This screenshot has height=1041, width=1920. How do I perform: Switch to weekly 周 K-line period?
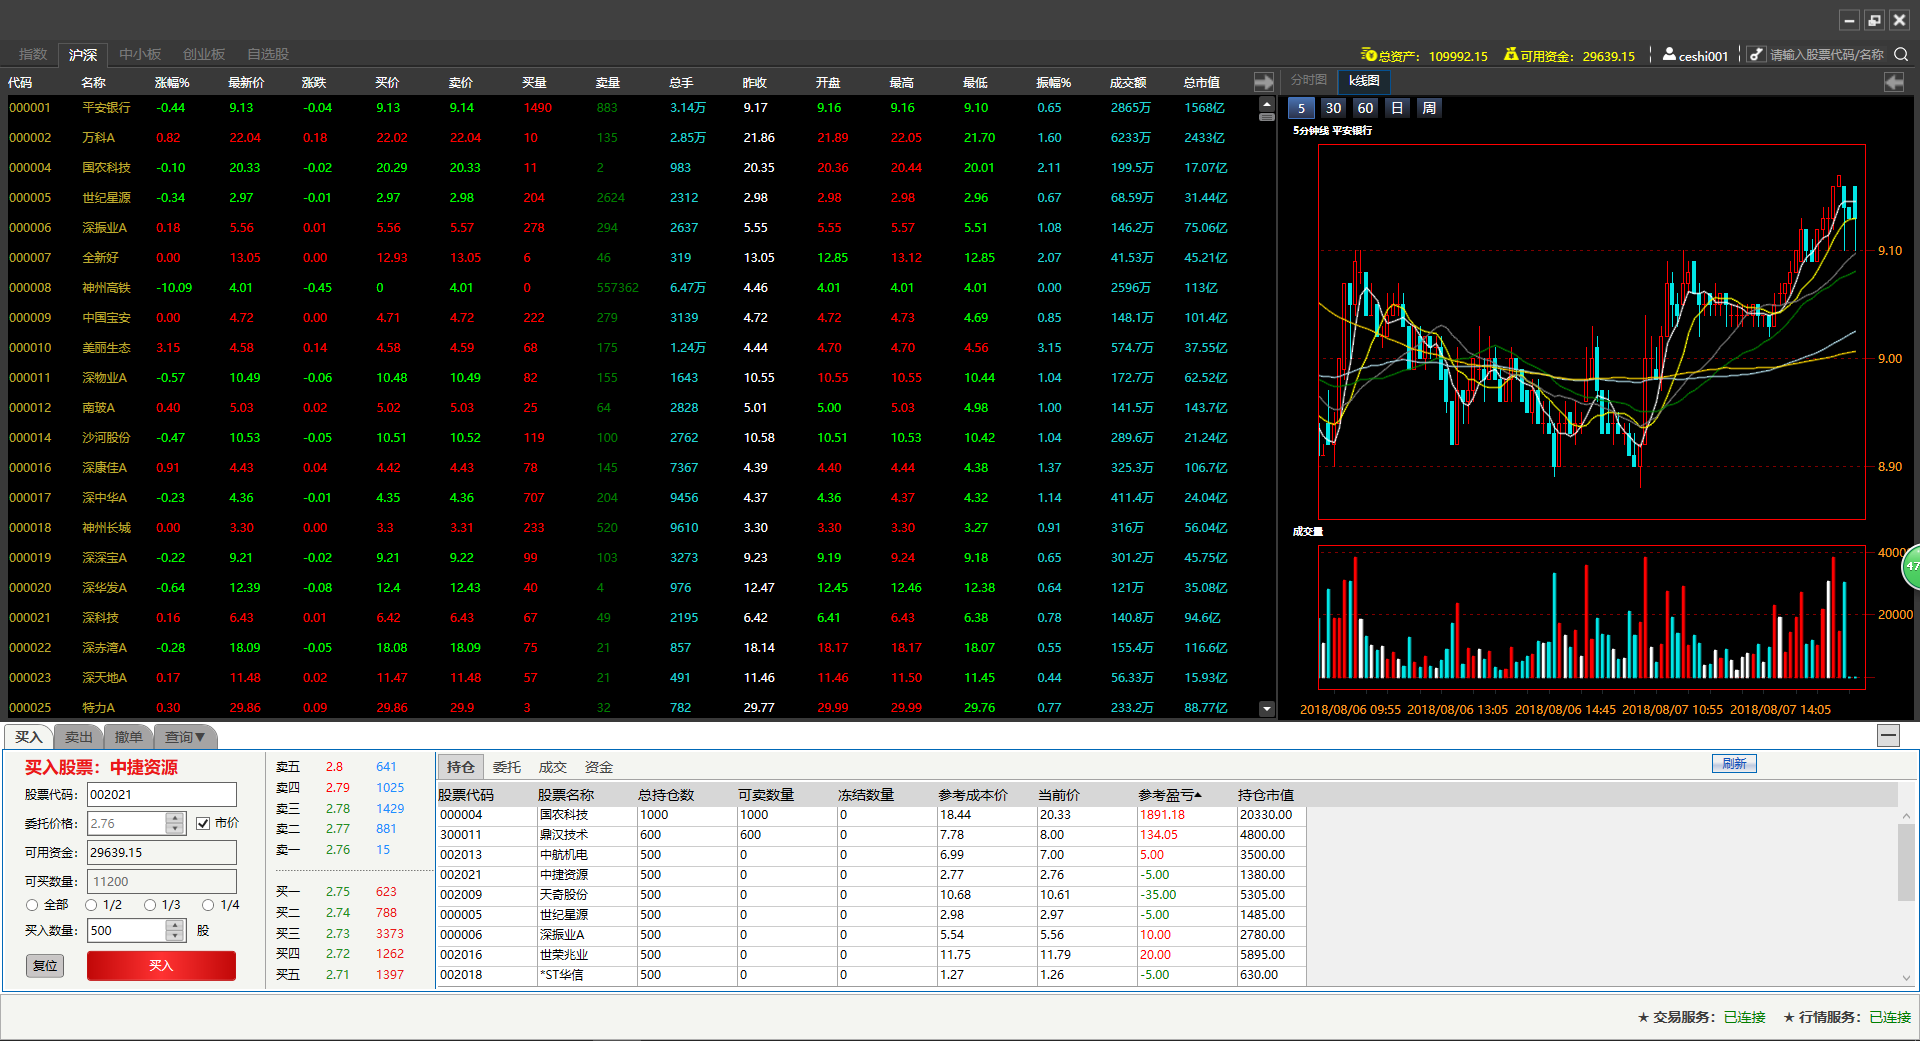[x=1429, y=108]
